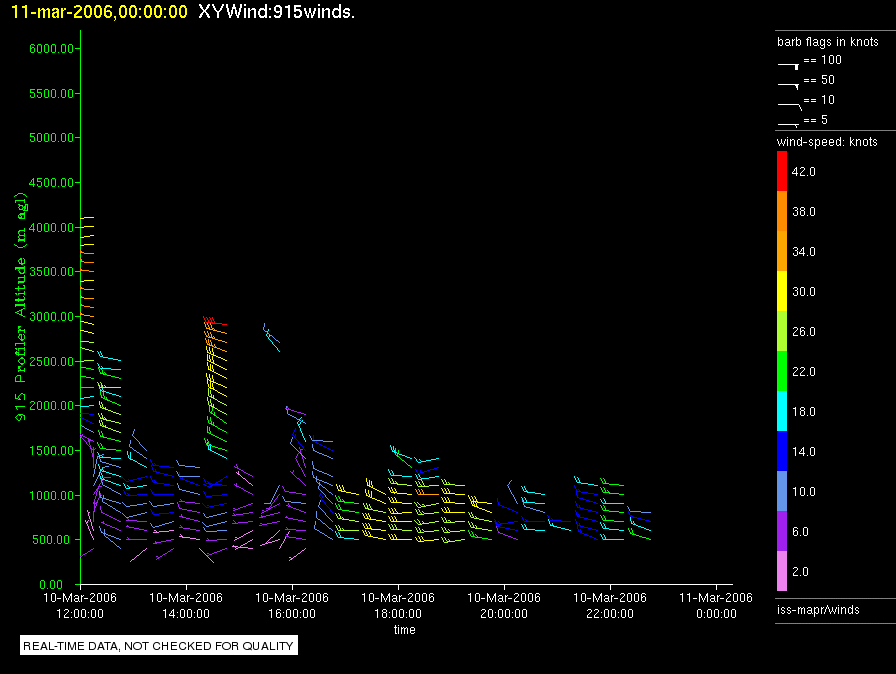The height and width of the screenshot is (674, 896).
Task: Choose the dark blue 14.0 knots swatch
Action: click(782, 451)
